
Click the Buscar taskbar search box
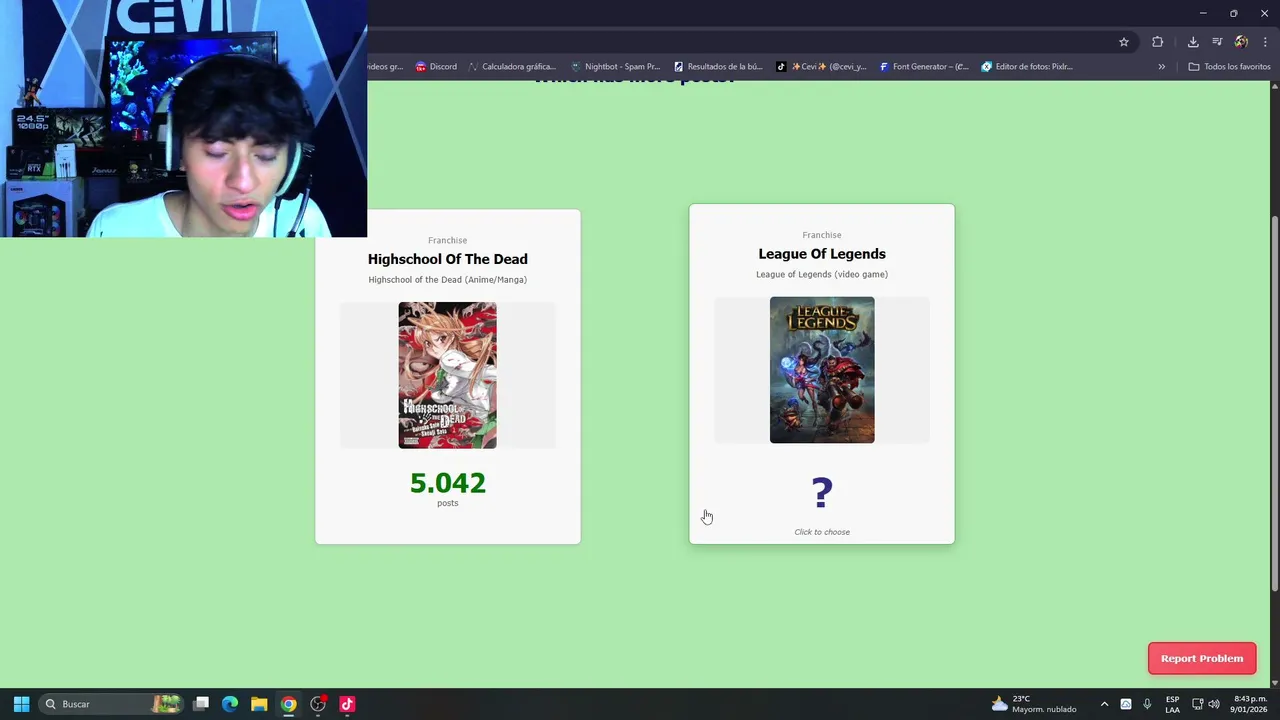(x=112, y=704)
